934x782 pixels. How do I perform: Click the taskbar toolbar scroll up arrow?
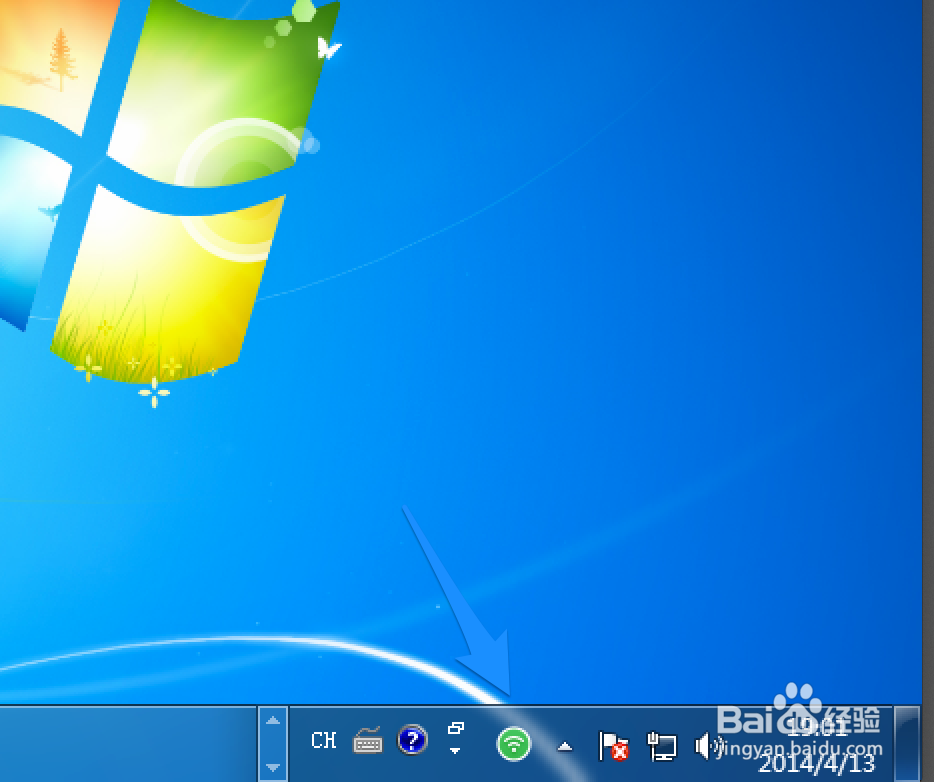pyautogui.click(x=273, y=721)
